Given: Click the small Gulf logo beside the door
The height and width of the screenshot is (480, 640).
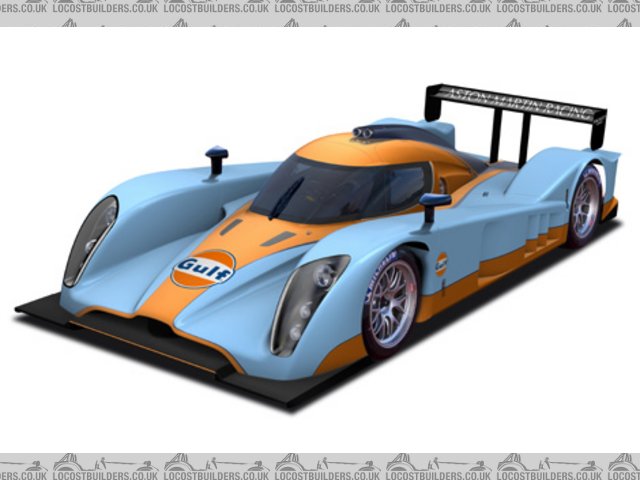Looking at the screenshot, I should (441, 264).
